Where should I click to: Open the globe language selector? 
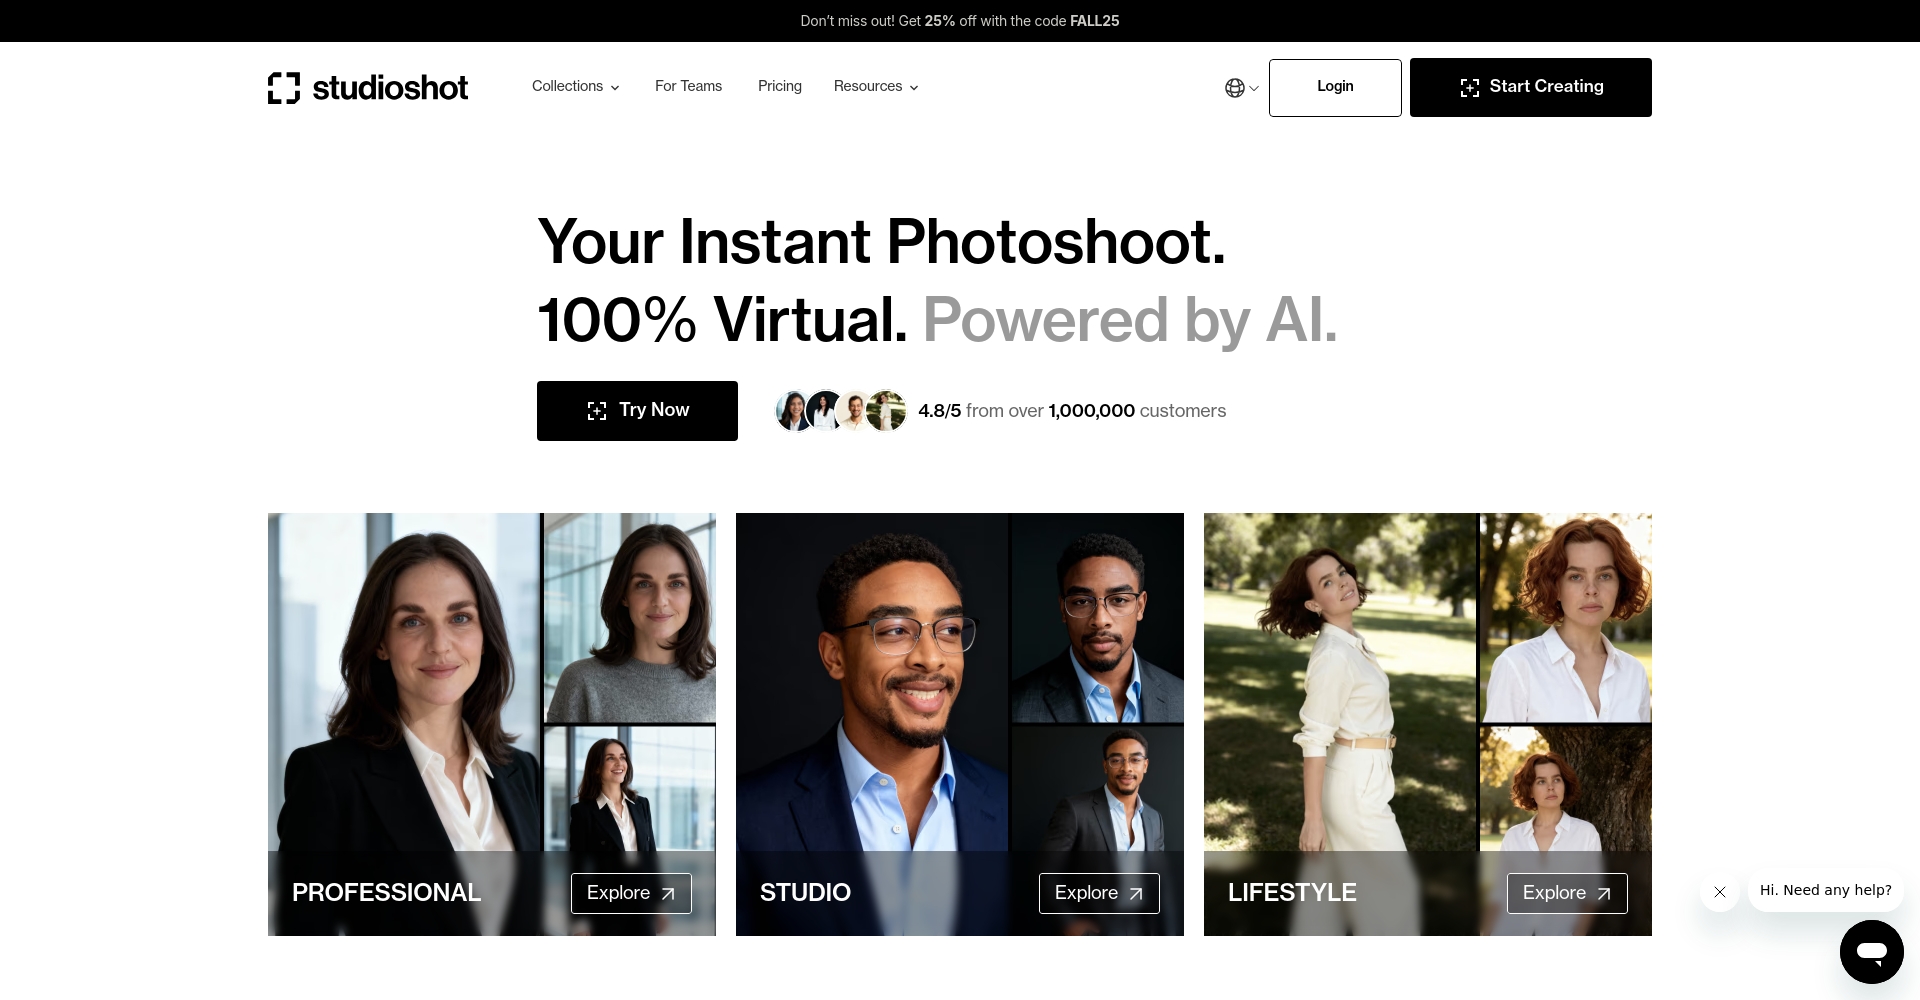pos(1235,88)
